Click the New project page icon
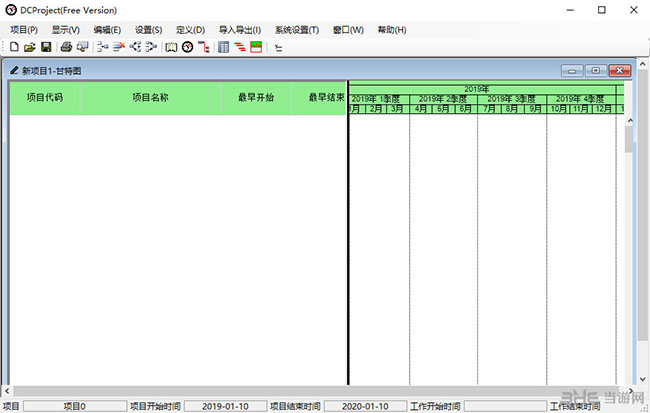 coord(14,47)
